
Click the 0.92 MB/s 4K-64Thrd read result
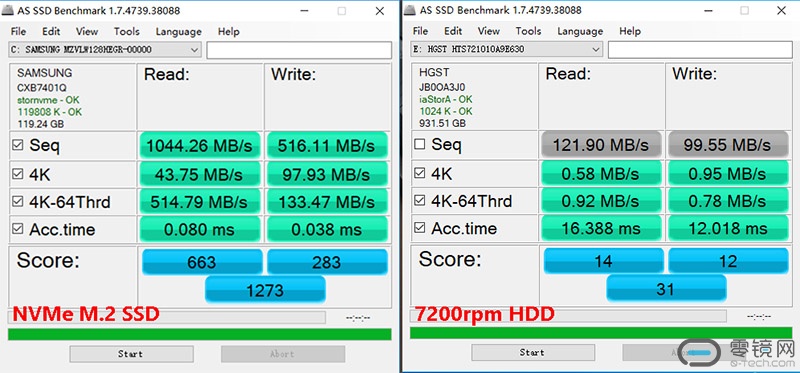click(x=601, y=201)
